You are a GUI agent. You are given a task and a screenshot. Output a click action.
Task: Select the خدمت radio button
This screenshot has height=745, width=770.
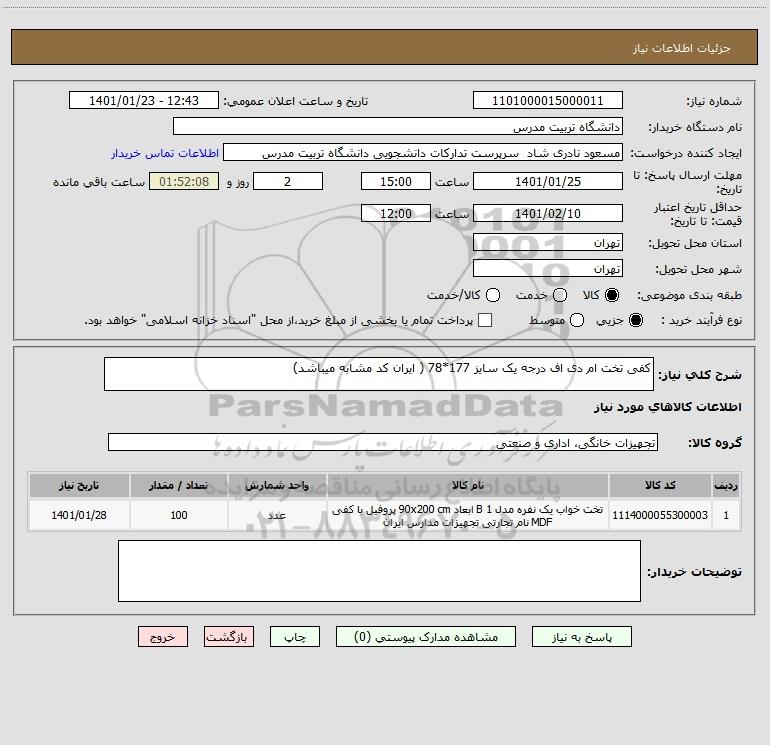coord(560,295)
